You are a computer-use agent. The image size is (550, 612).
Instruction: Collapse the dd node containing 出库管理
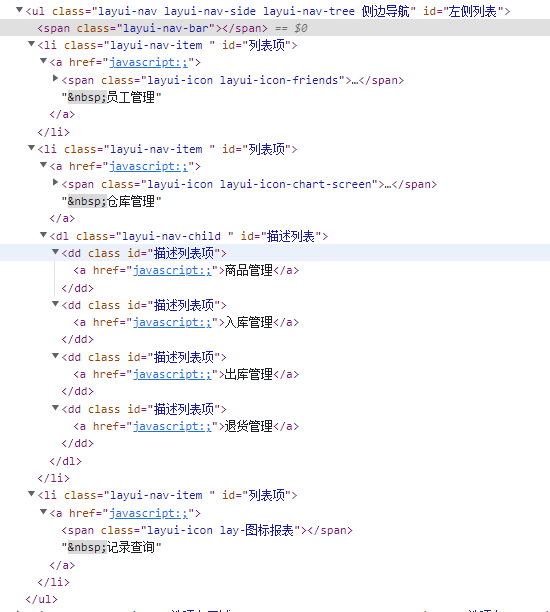(55, 356)
